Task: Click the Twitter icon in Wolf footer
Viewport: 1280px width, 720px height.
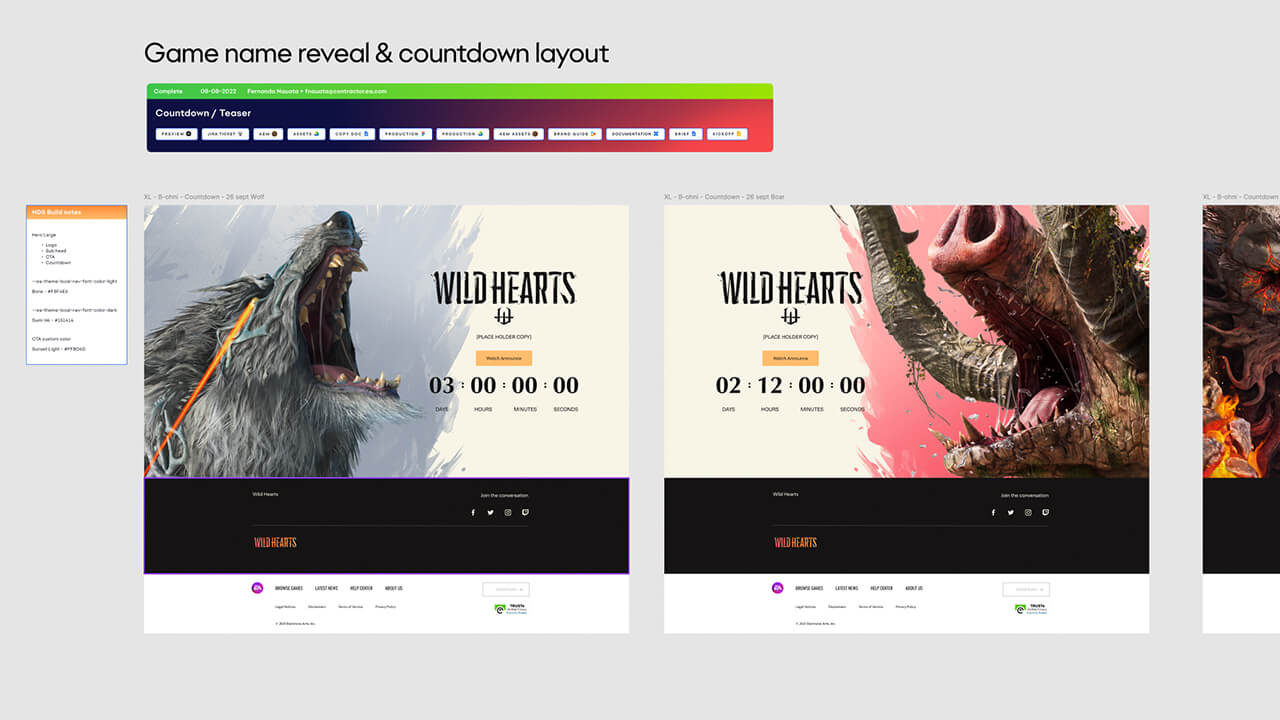Action: [x=490, y=512]
